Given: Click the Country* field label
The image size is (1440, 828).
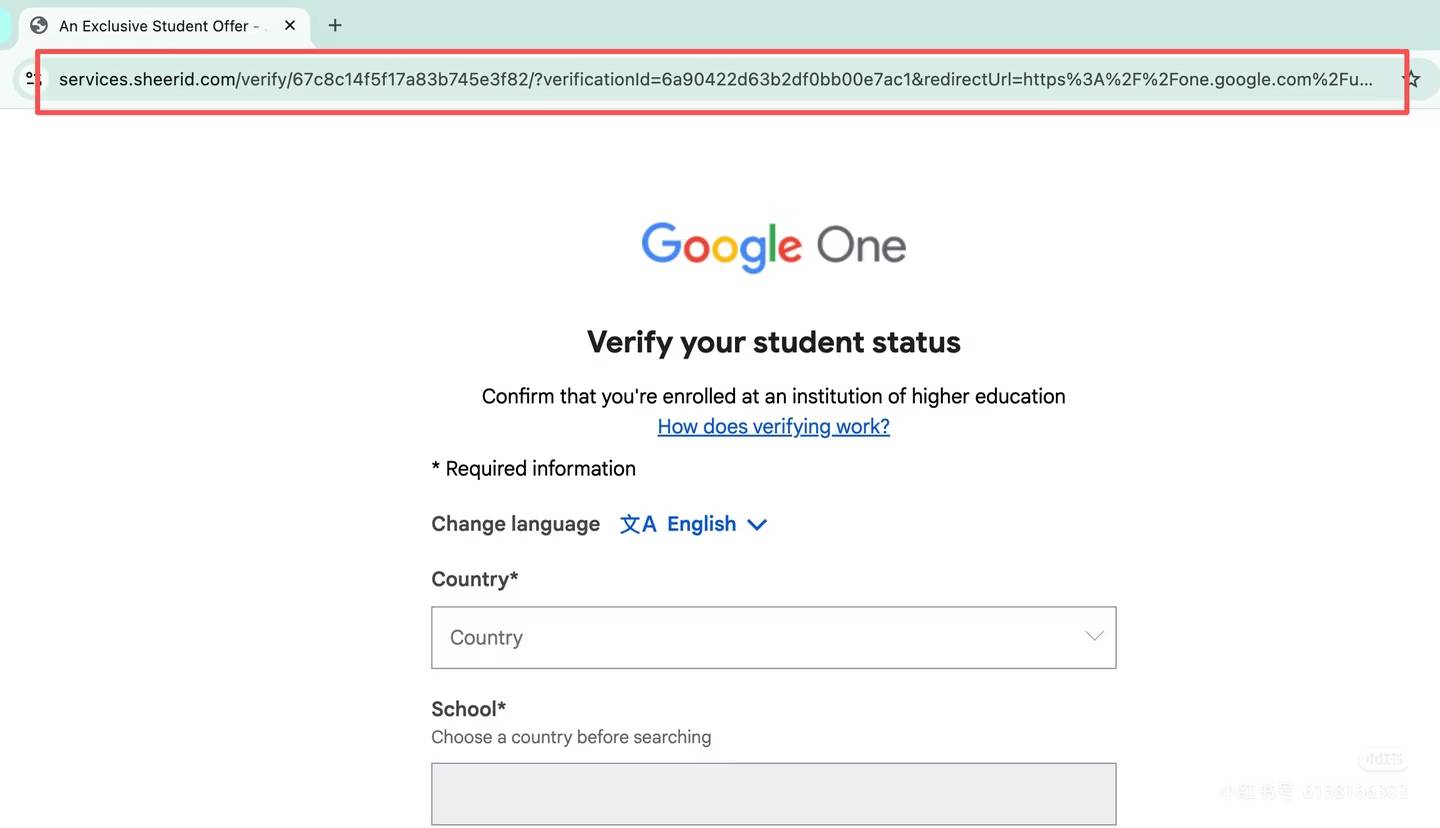Looking at the screenshot, I should pos(475,579).
